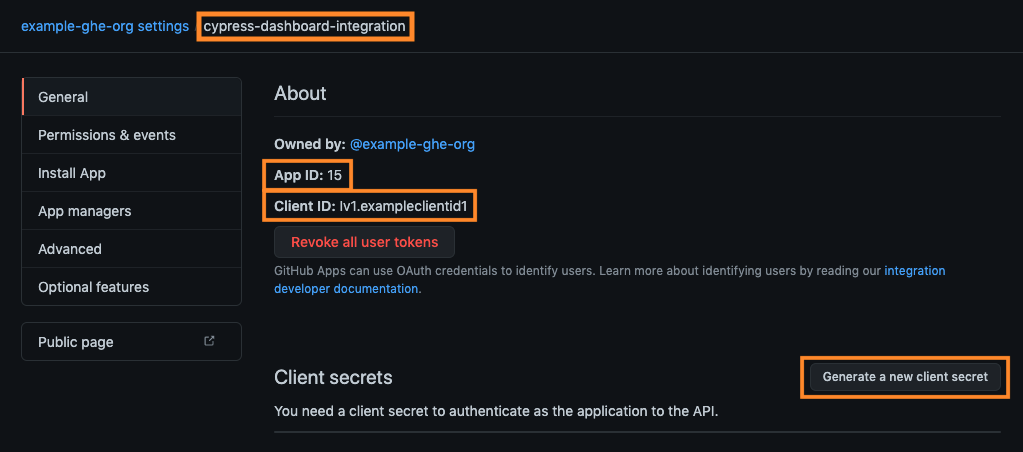This screenshot has width=1023, height=452.
Task: Click the "Owned by:" label
Action: pyautogui.click(x=310, y=144)
